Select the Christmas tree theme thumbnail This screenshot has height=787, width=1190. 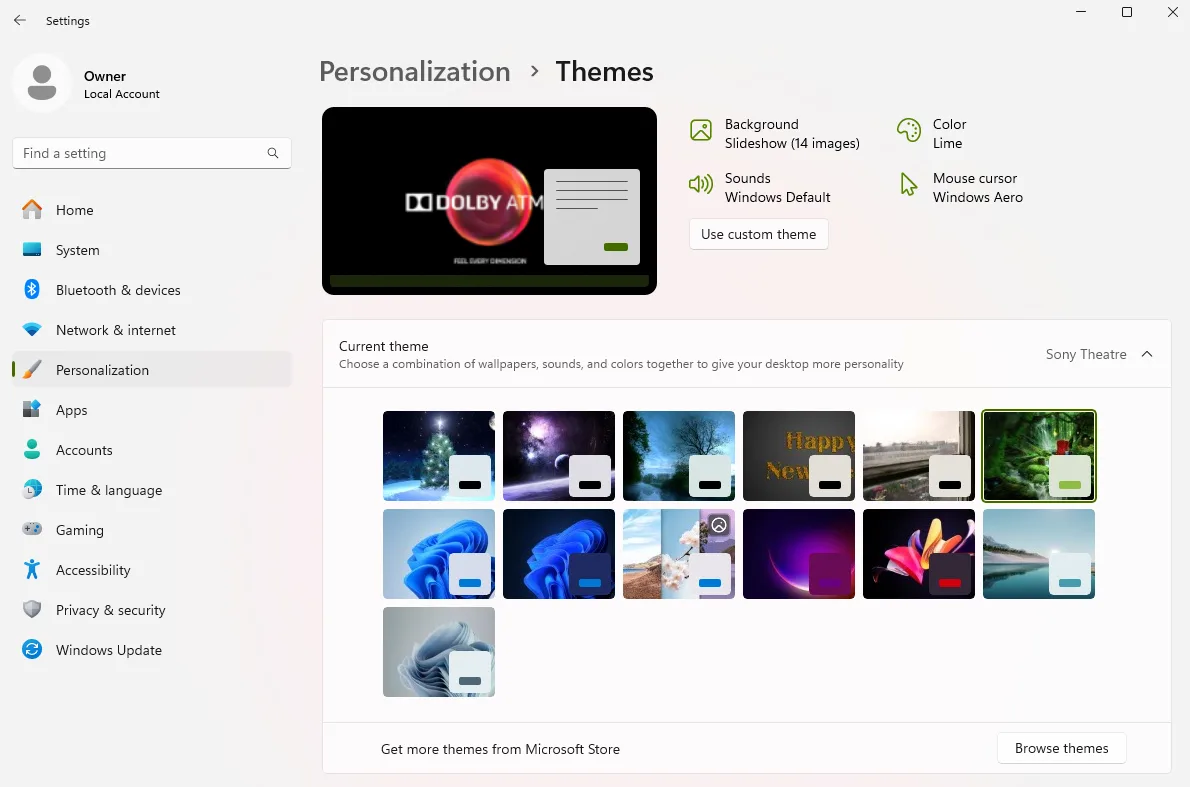[x=438, y=455]
